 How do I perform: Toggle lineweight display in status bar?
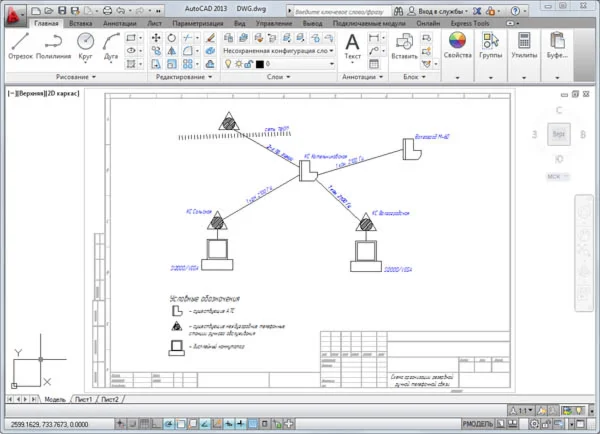[x=241, y=424]
